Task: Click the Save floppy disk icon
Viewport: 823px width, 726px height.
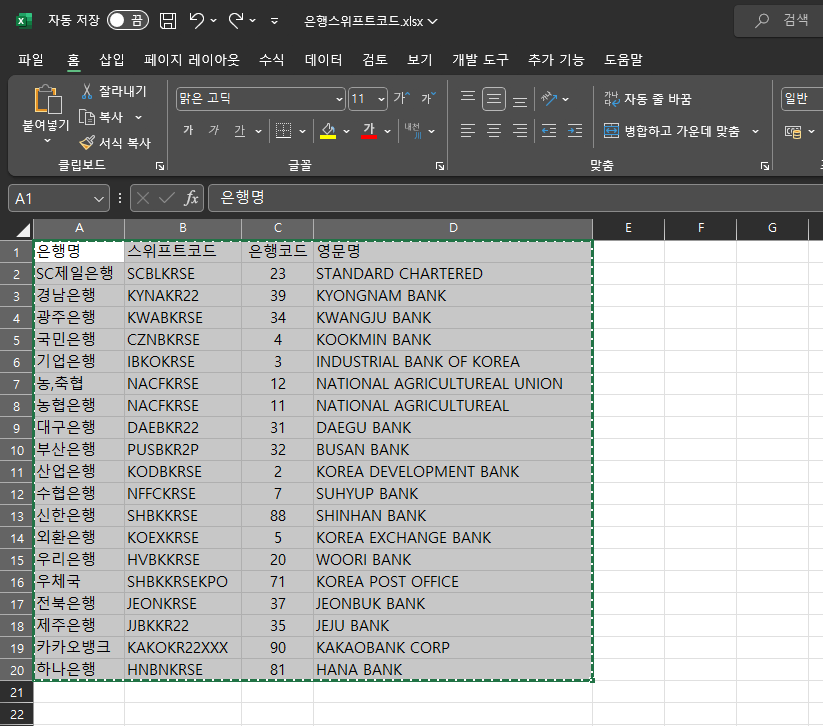Action: 168,21
